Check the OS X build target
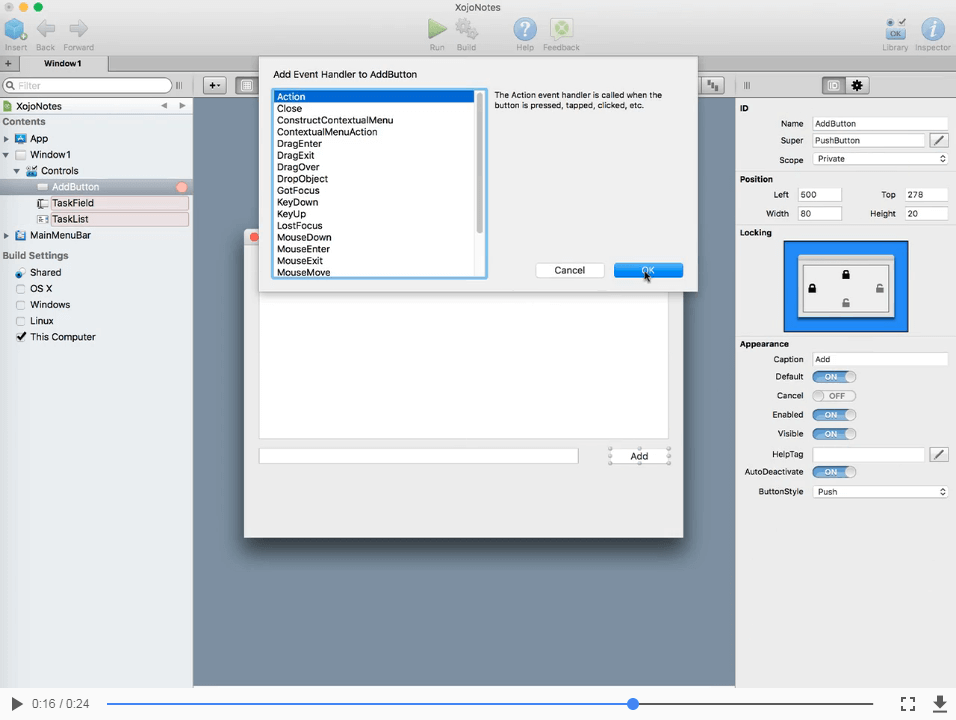 point(21,288)
